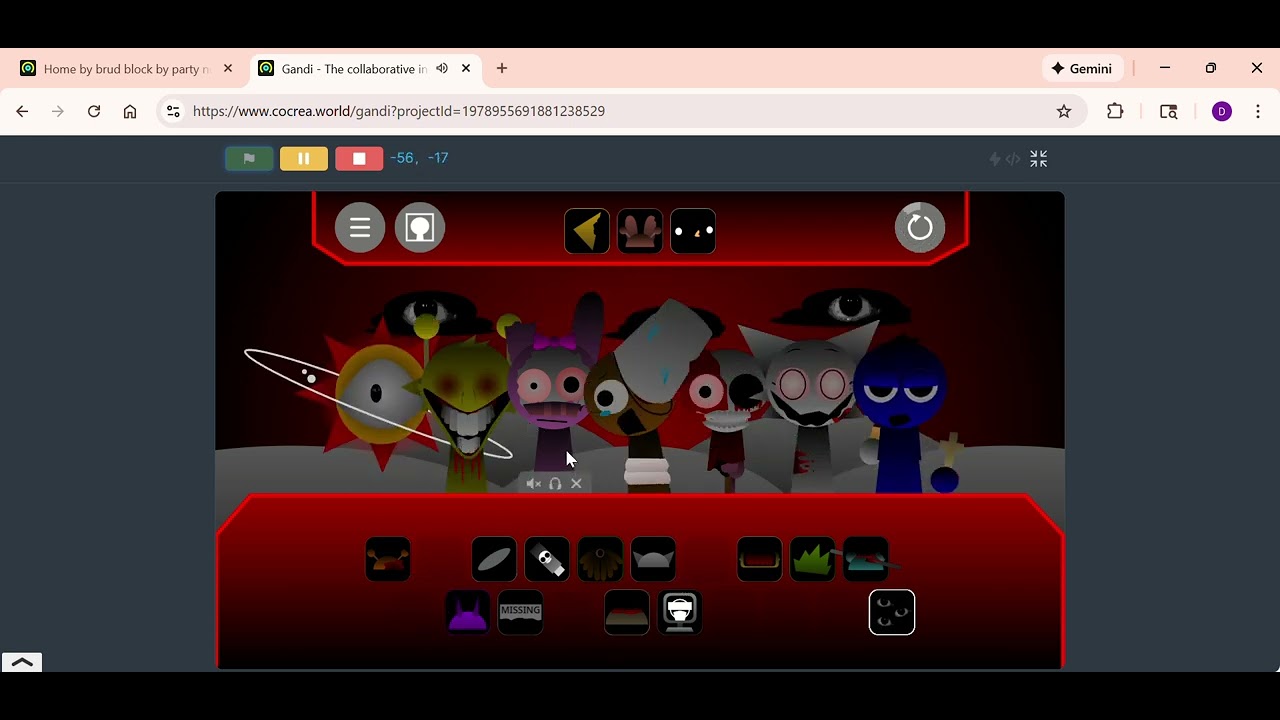Remove the bunny character with X icon
Viewport: 1280px width, 720px height.
coord(576,484)
